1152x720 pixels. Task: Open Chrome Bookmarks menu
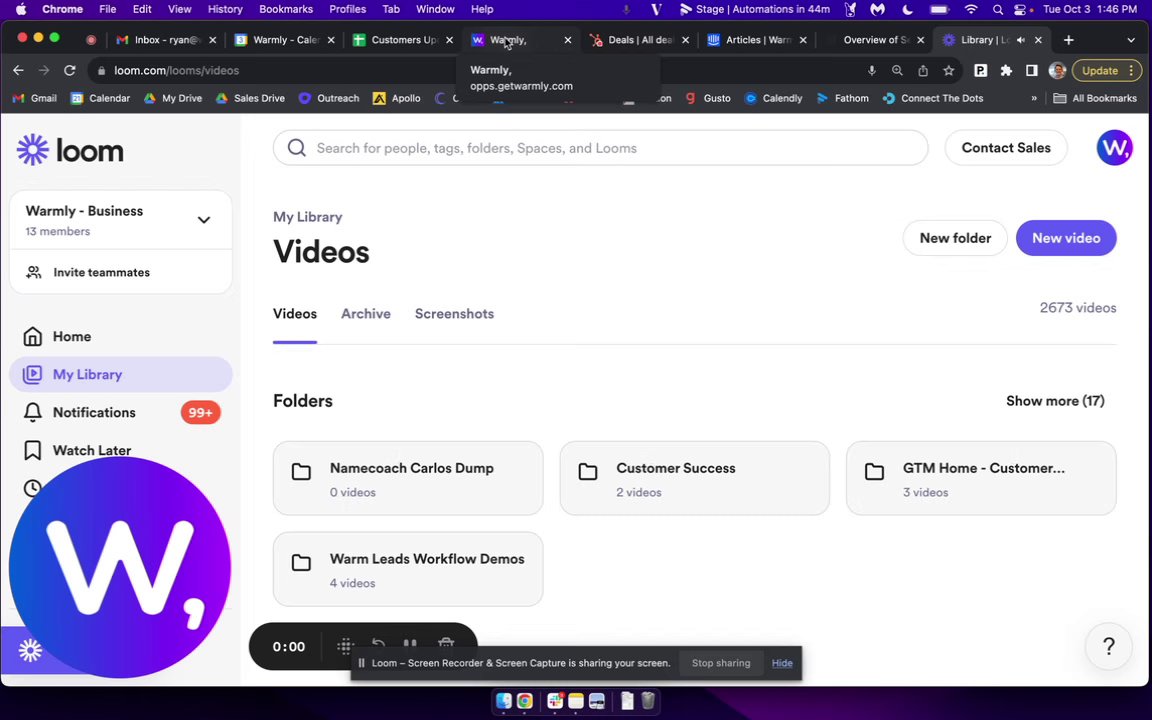286,10
